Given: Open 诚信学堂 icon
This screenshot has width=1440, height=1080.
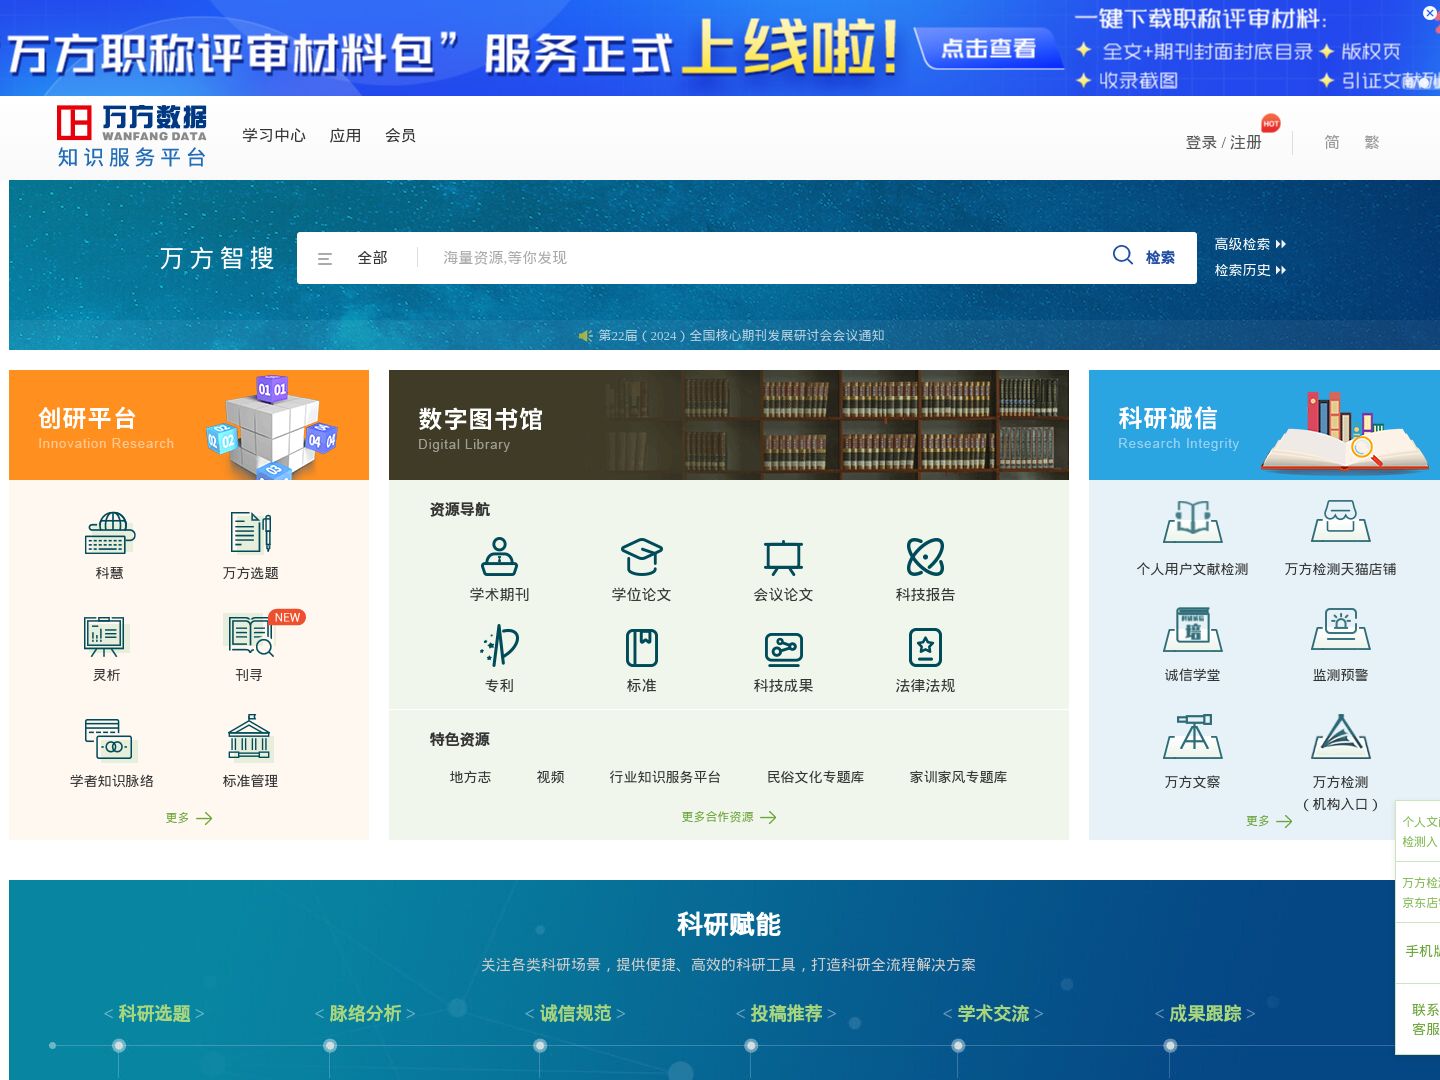Looking at the screenshot, I should coord(1192,629).
